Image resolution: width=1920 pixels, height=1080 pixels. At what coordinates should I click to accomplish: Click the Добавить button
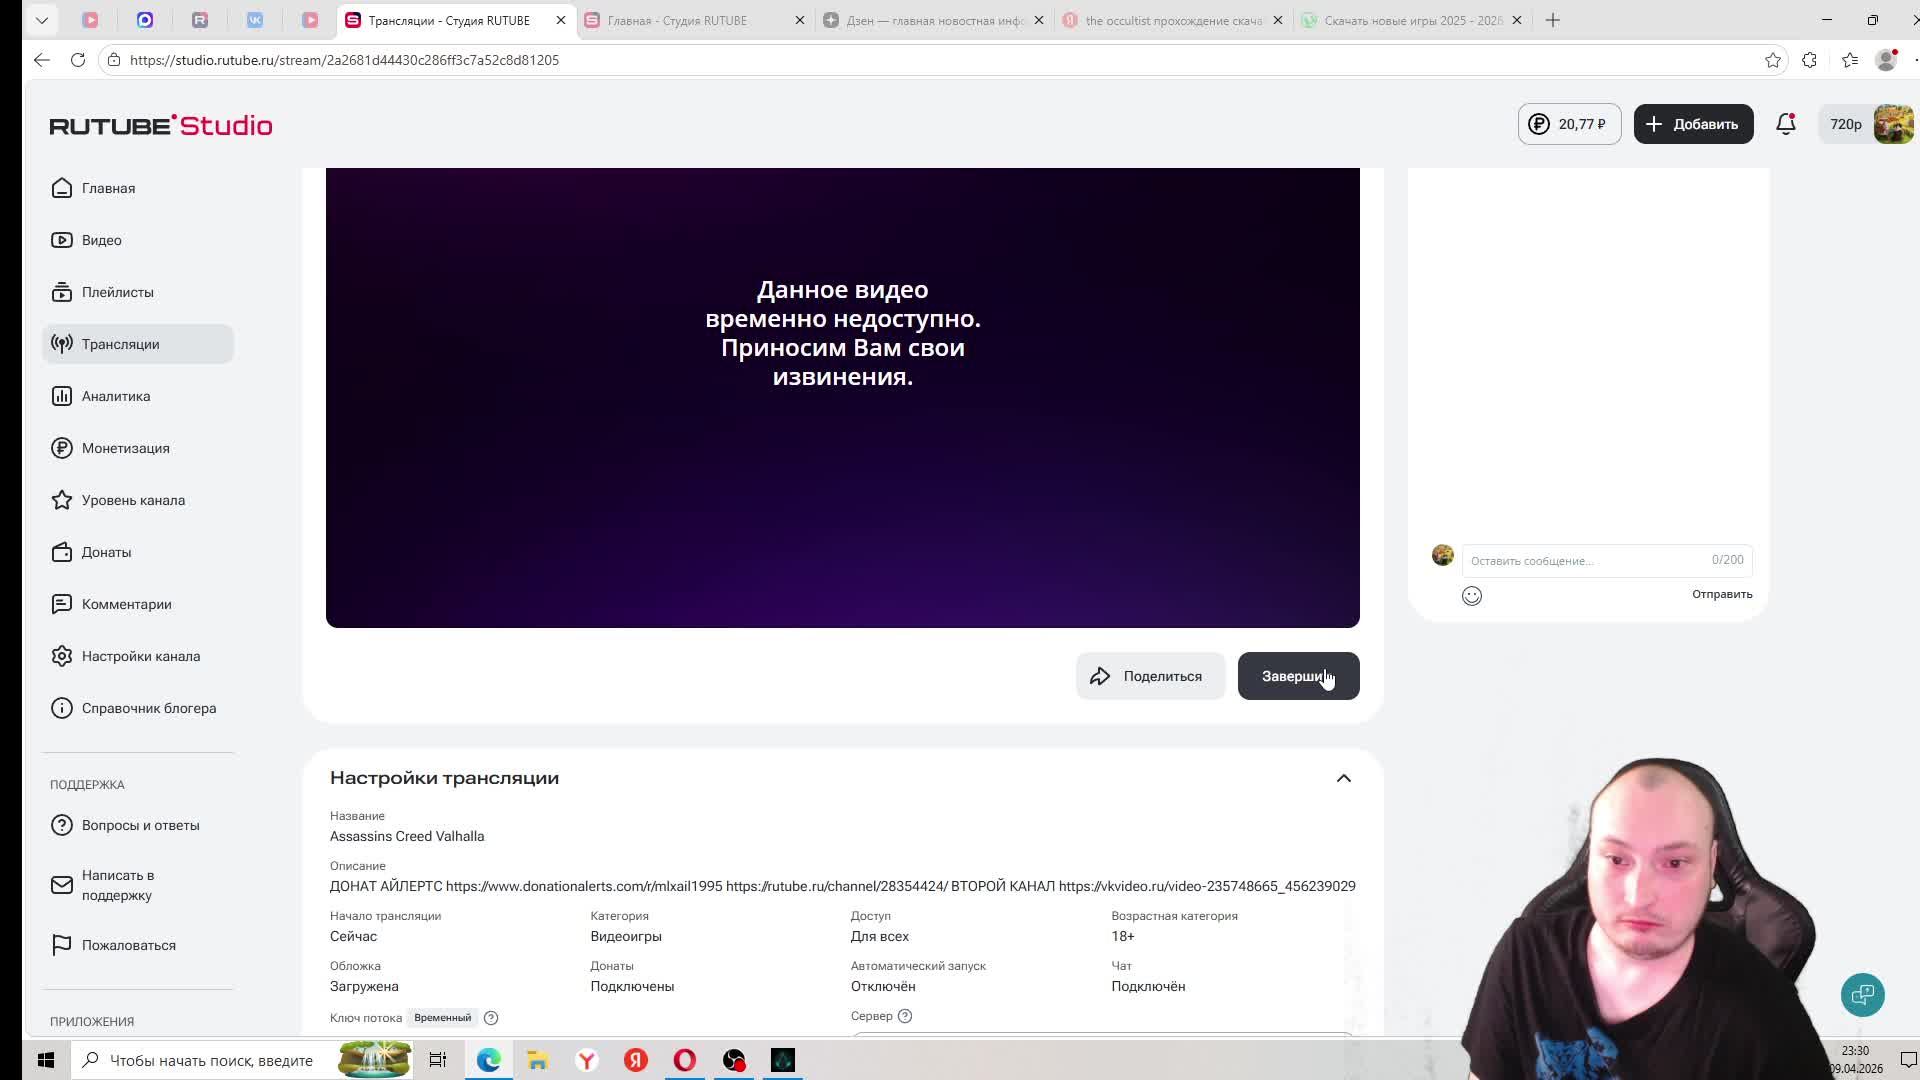click(1693, 124)
